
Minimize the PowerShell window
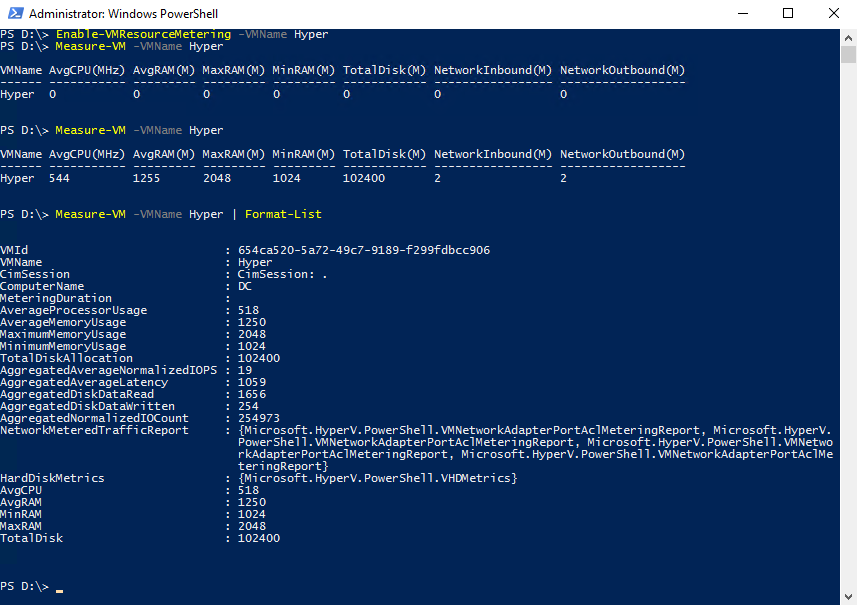(741, 14)
